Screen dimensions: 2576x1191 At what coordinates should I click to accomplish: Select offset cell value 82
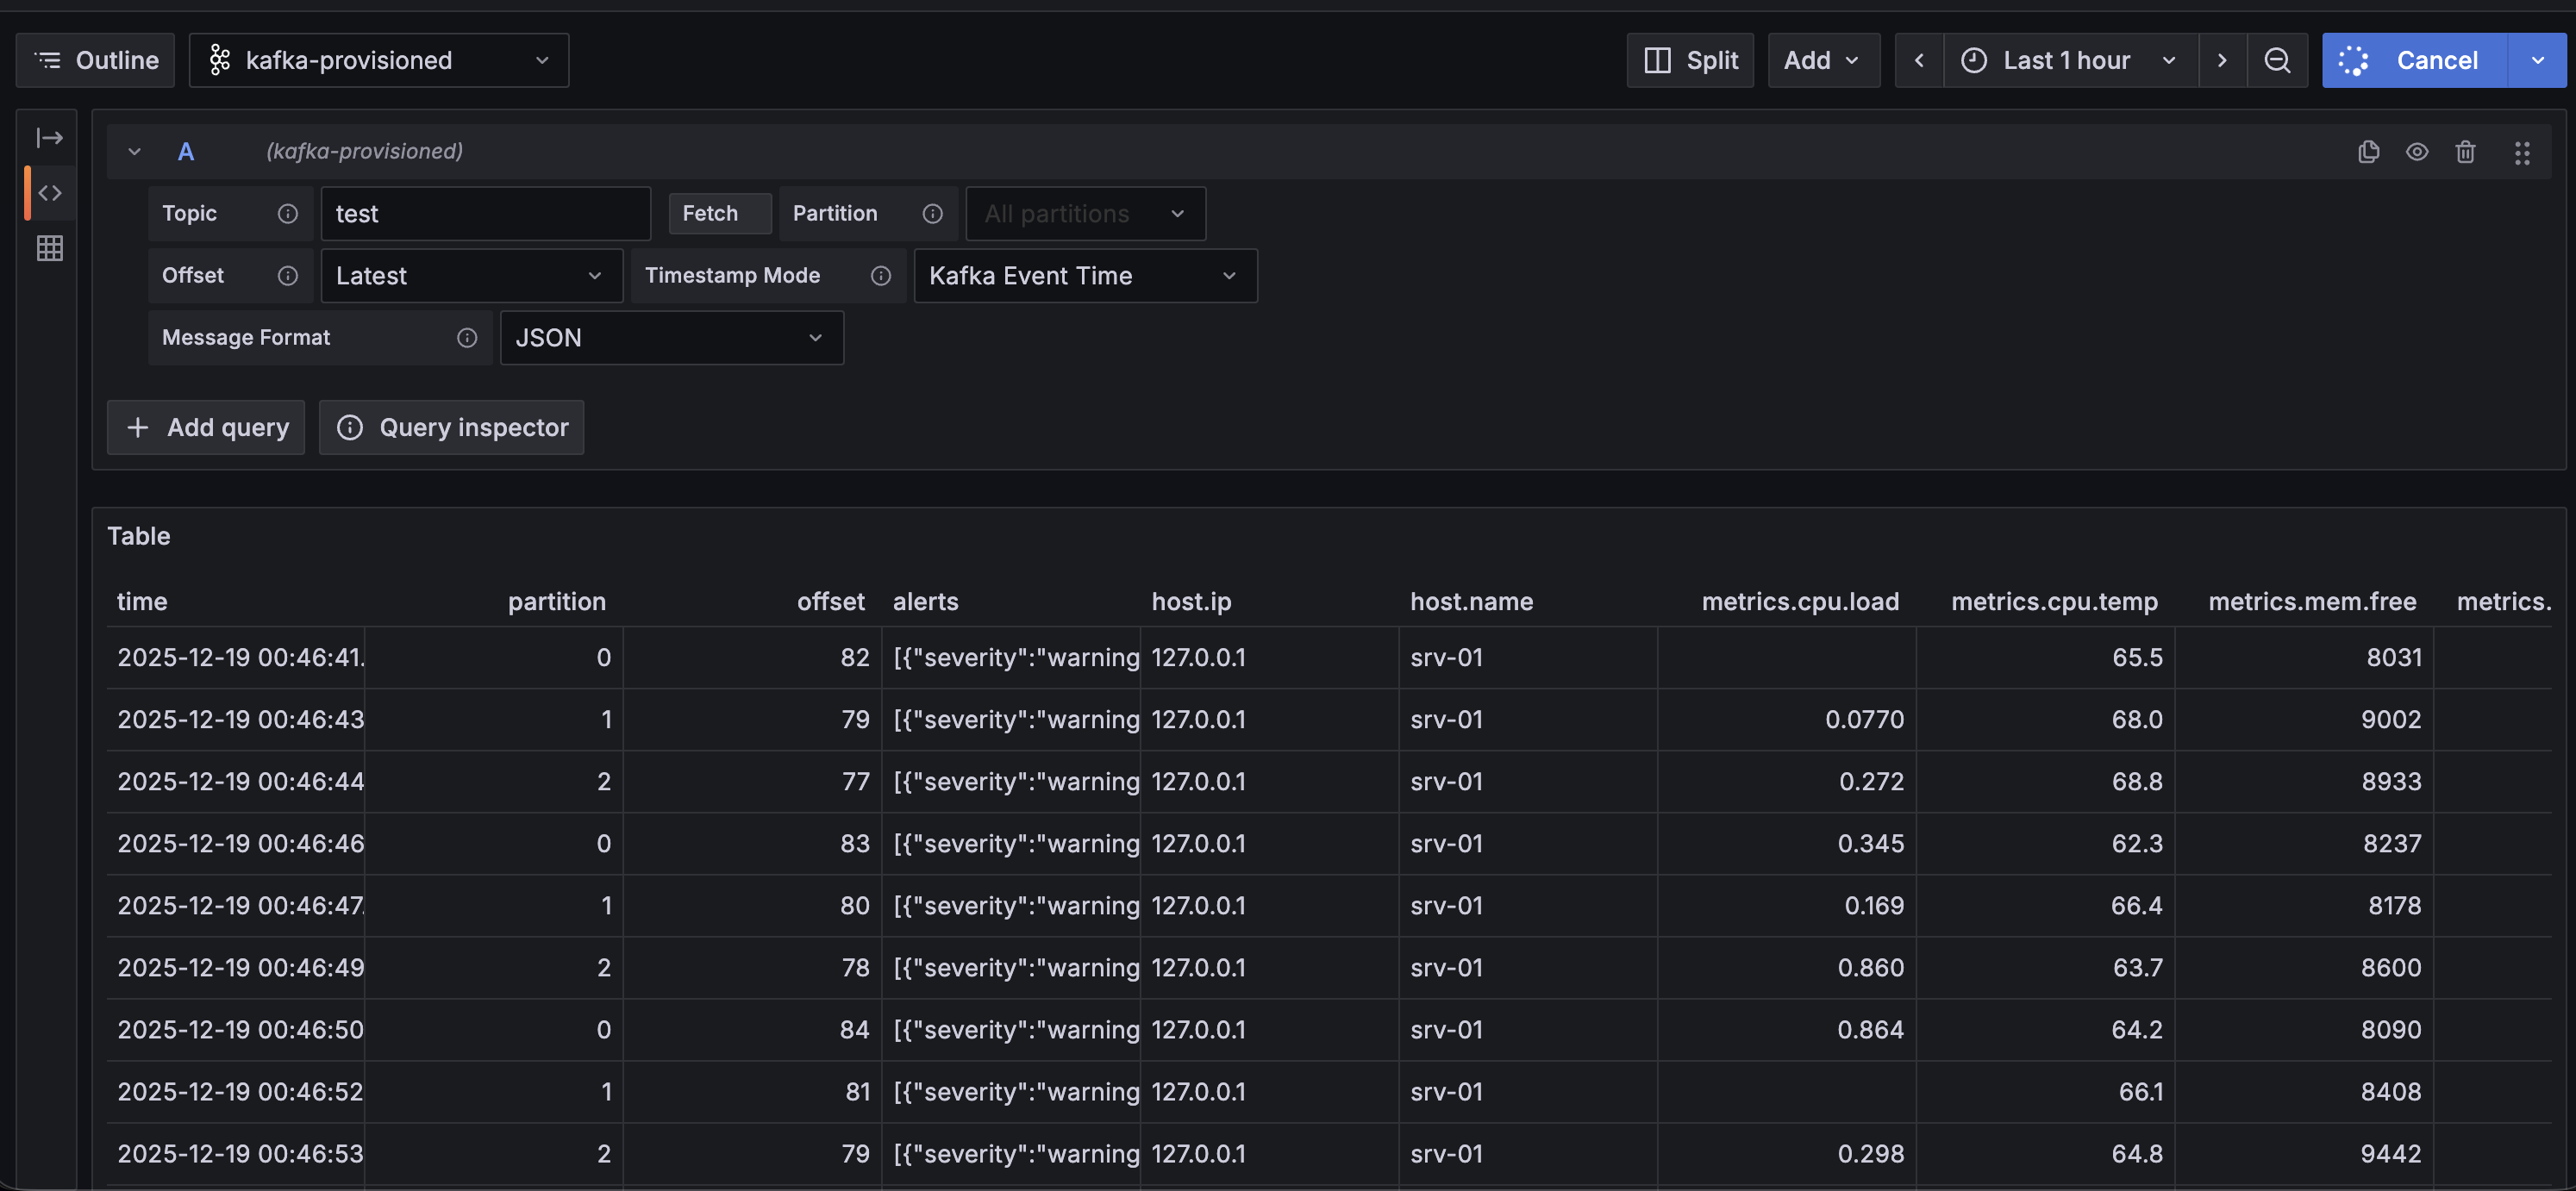pos(752,657)
